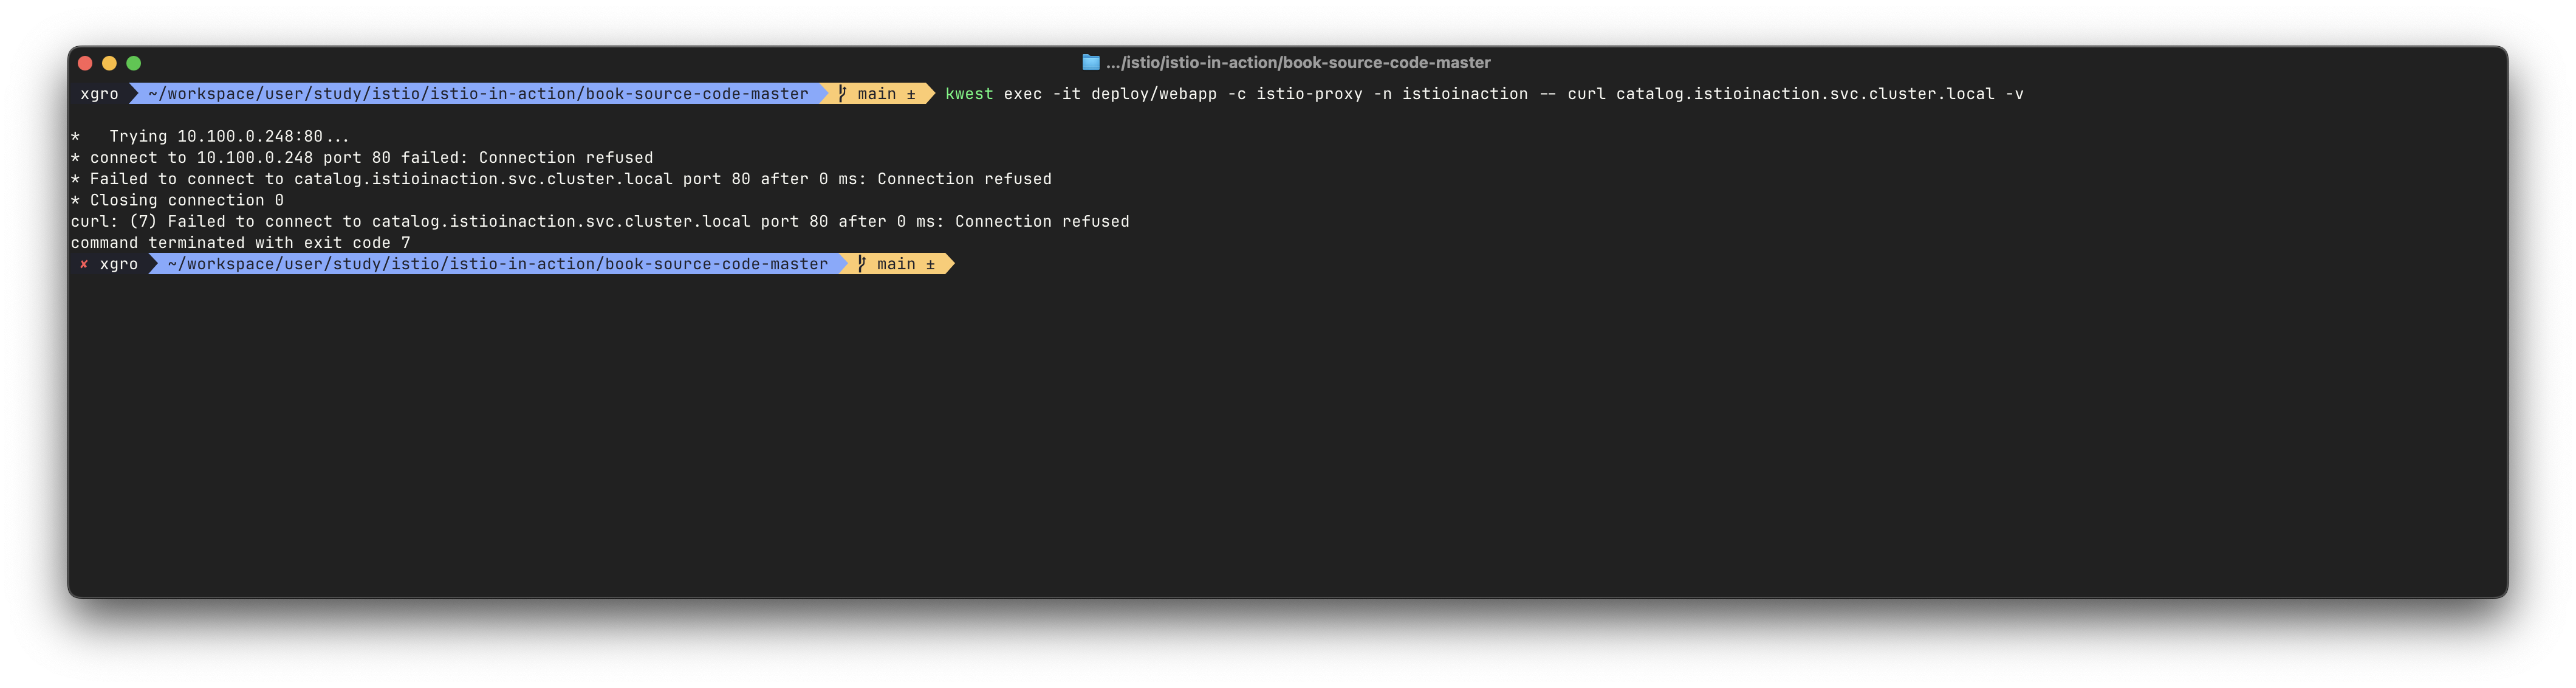Click the green kwest command word

pyautogui.click(x=969, y=93)
